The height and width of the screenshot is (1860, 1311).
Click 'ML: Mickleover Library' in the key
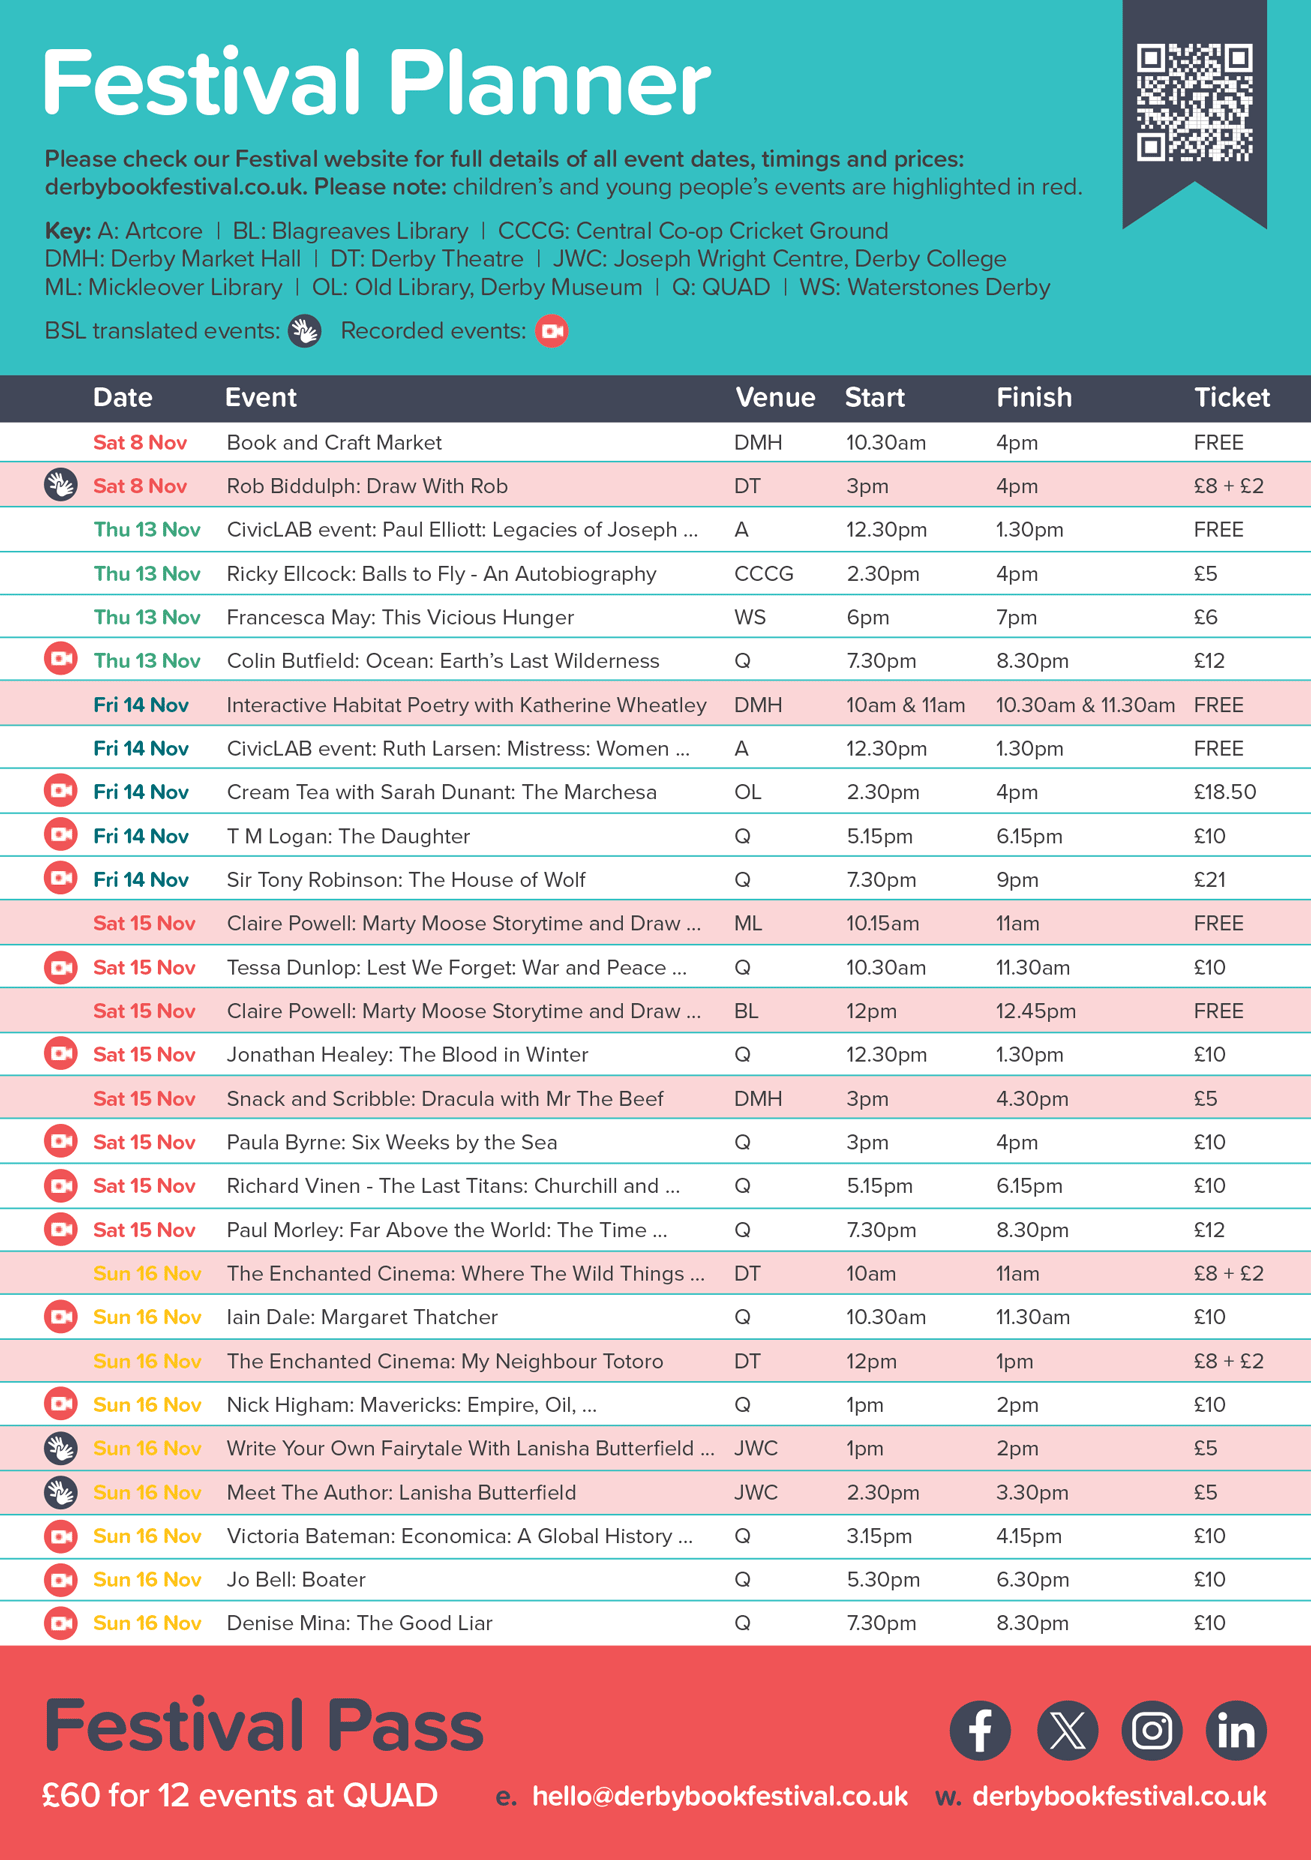coord(163,287)
